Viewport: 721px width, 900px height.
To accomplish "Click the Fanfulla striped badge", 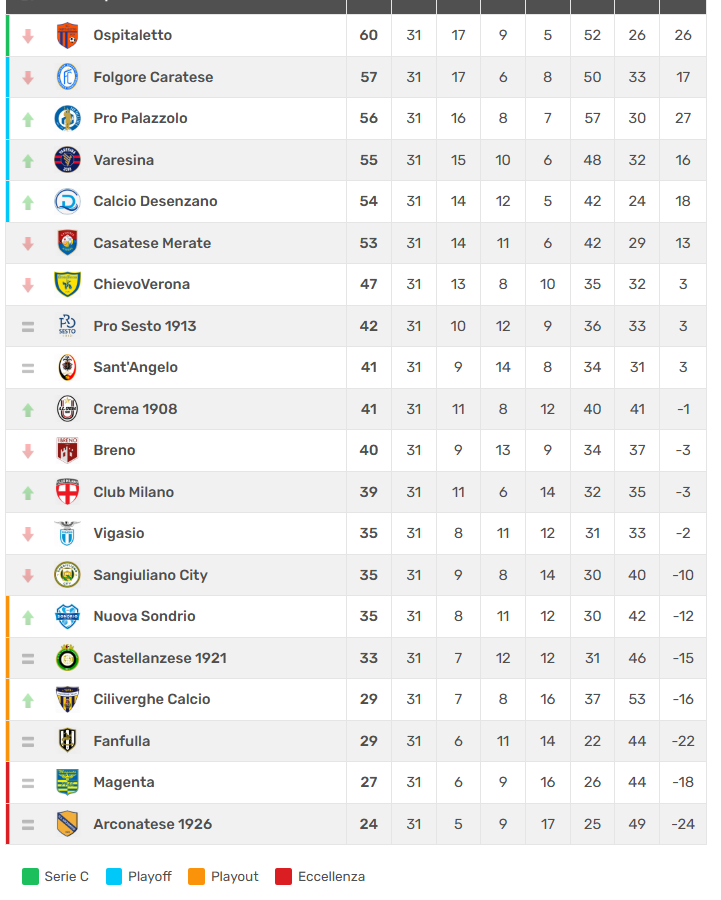I will click(67, 741).
